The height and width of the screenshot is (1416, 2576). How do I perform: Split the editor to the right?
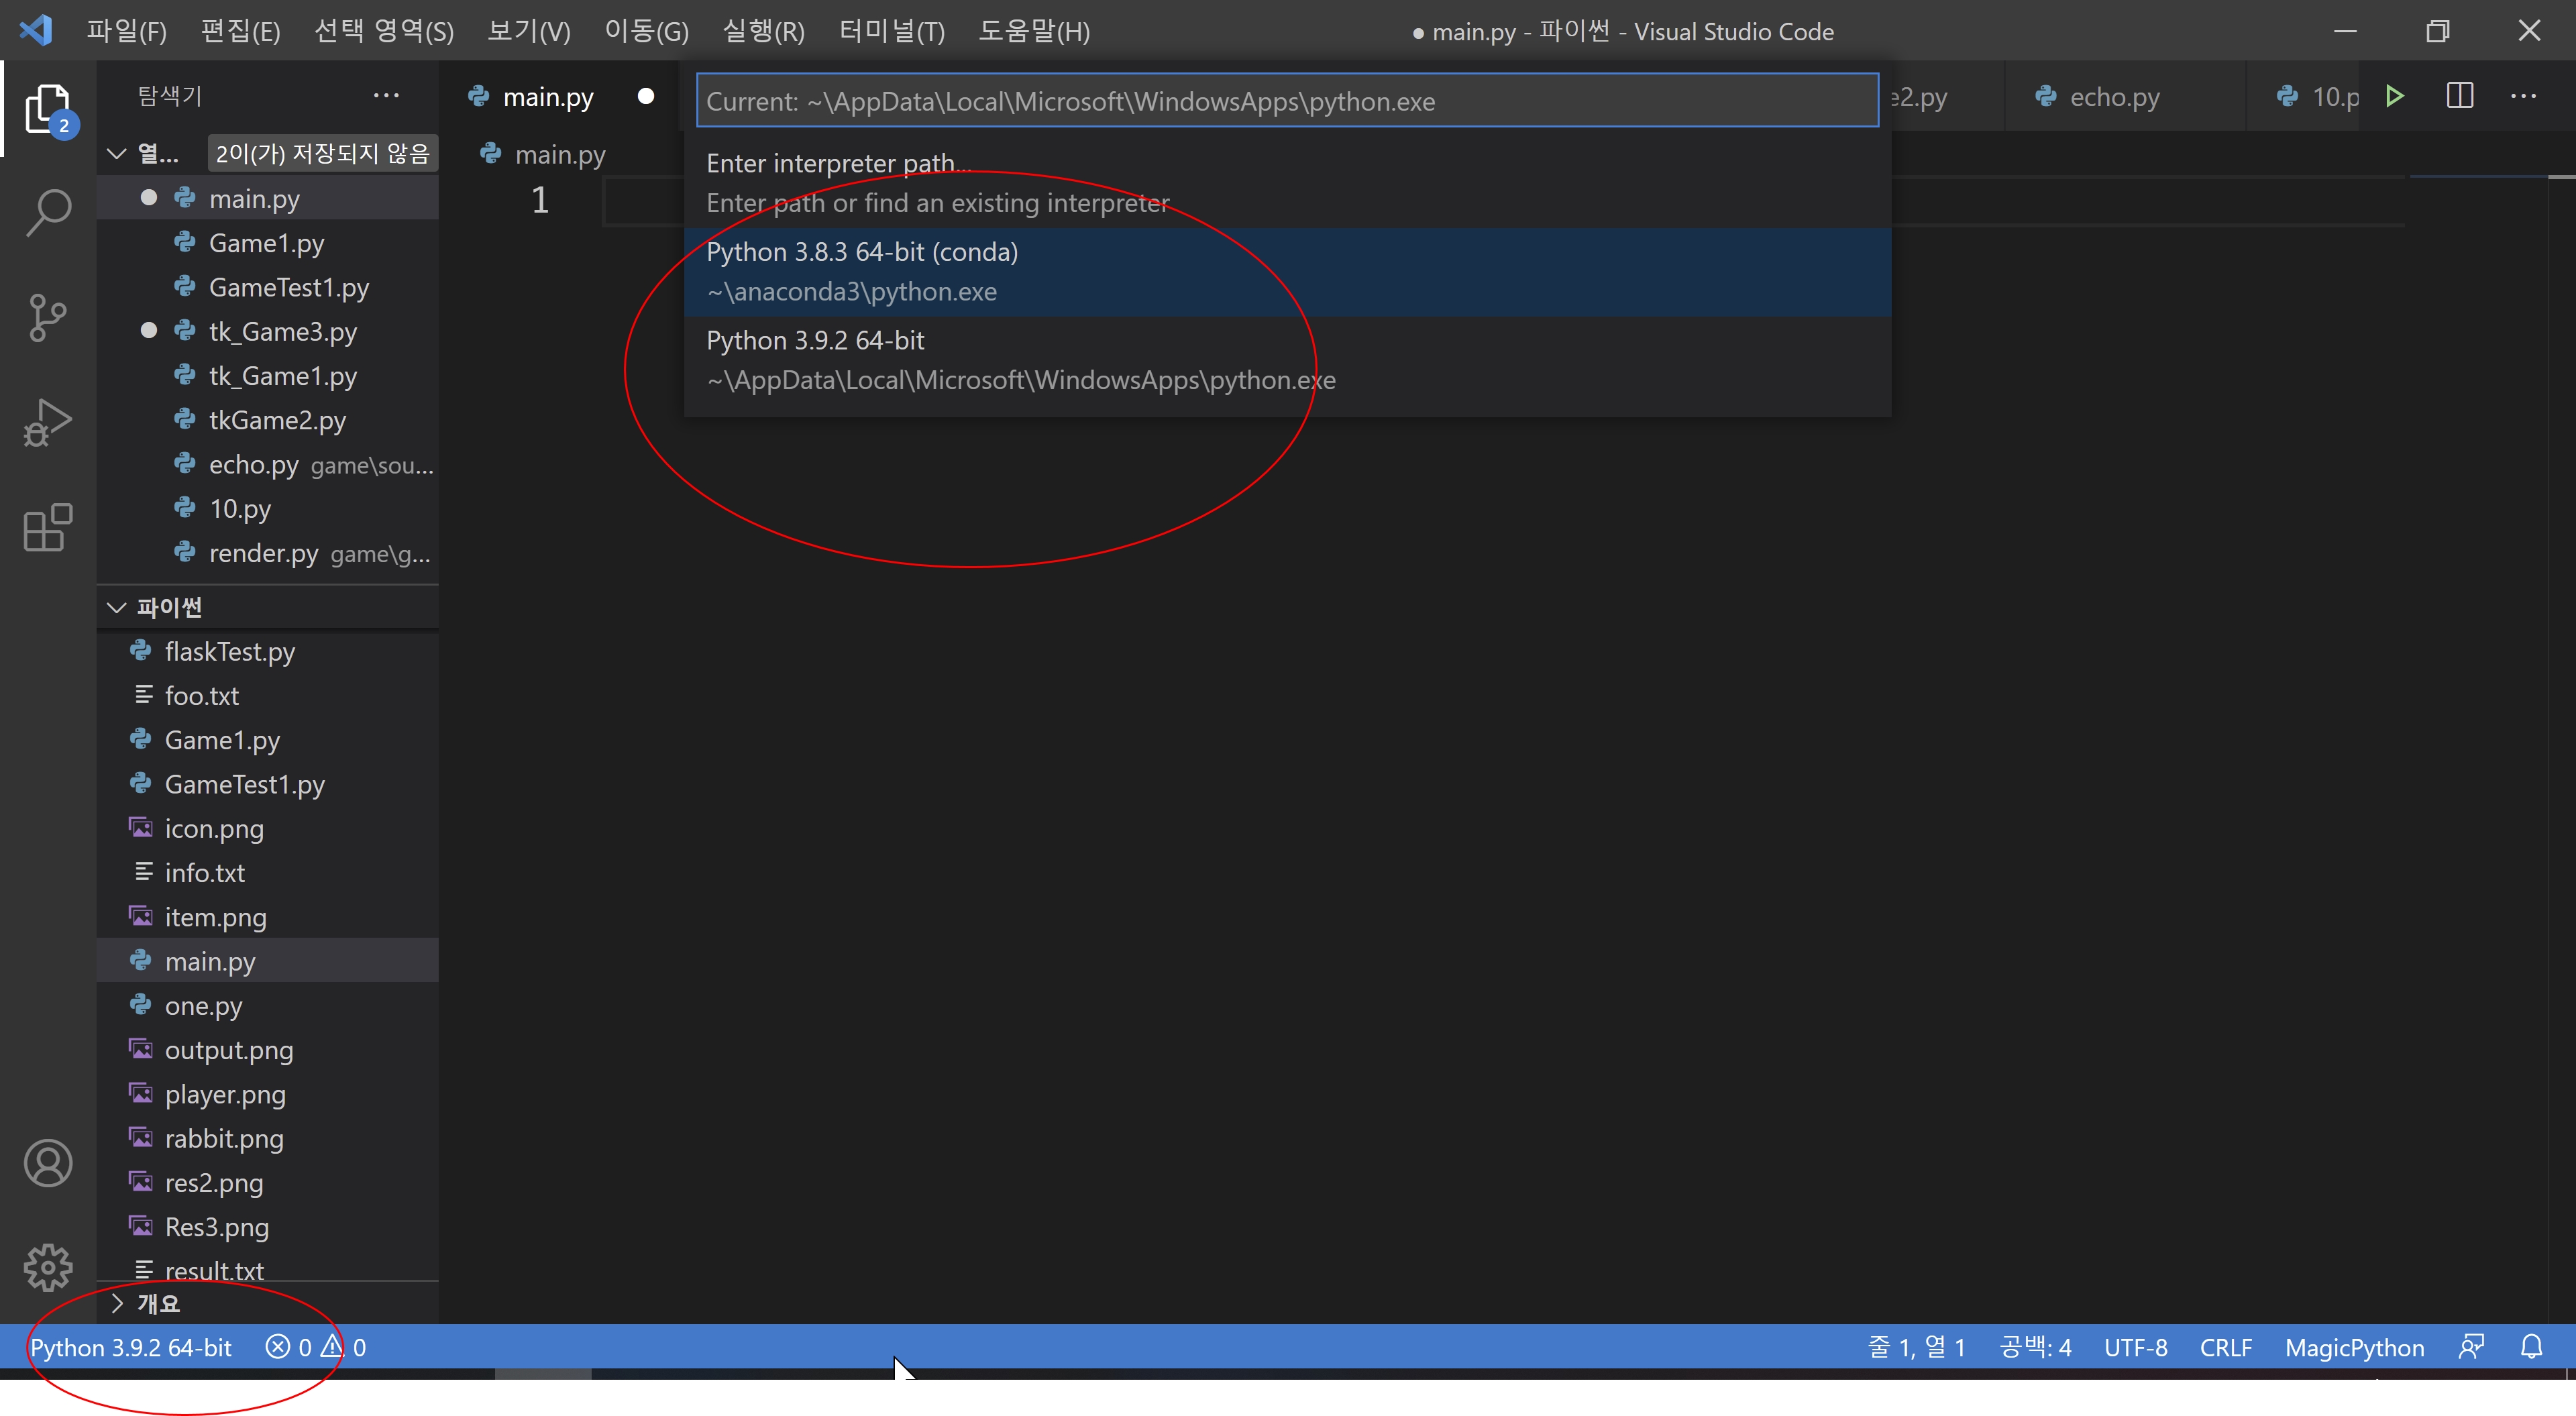click(x=2459, y=97)
